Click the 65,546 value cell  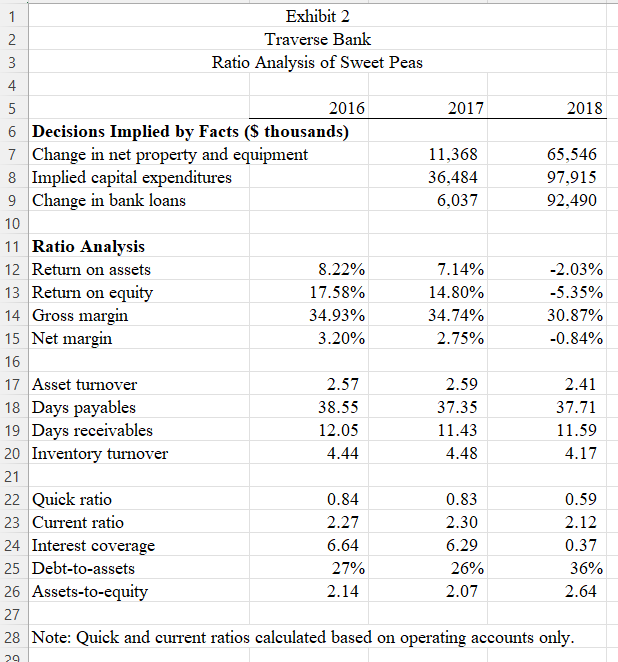pos(547,154)
